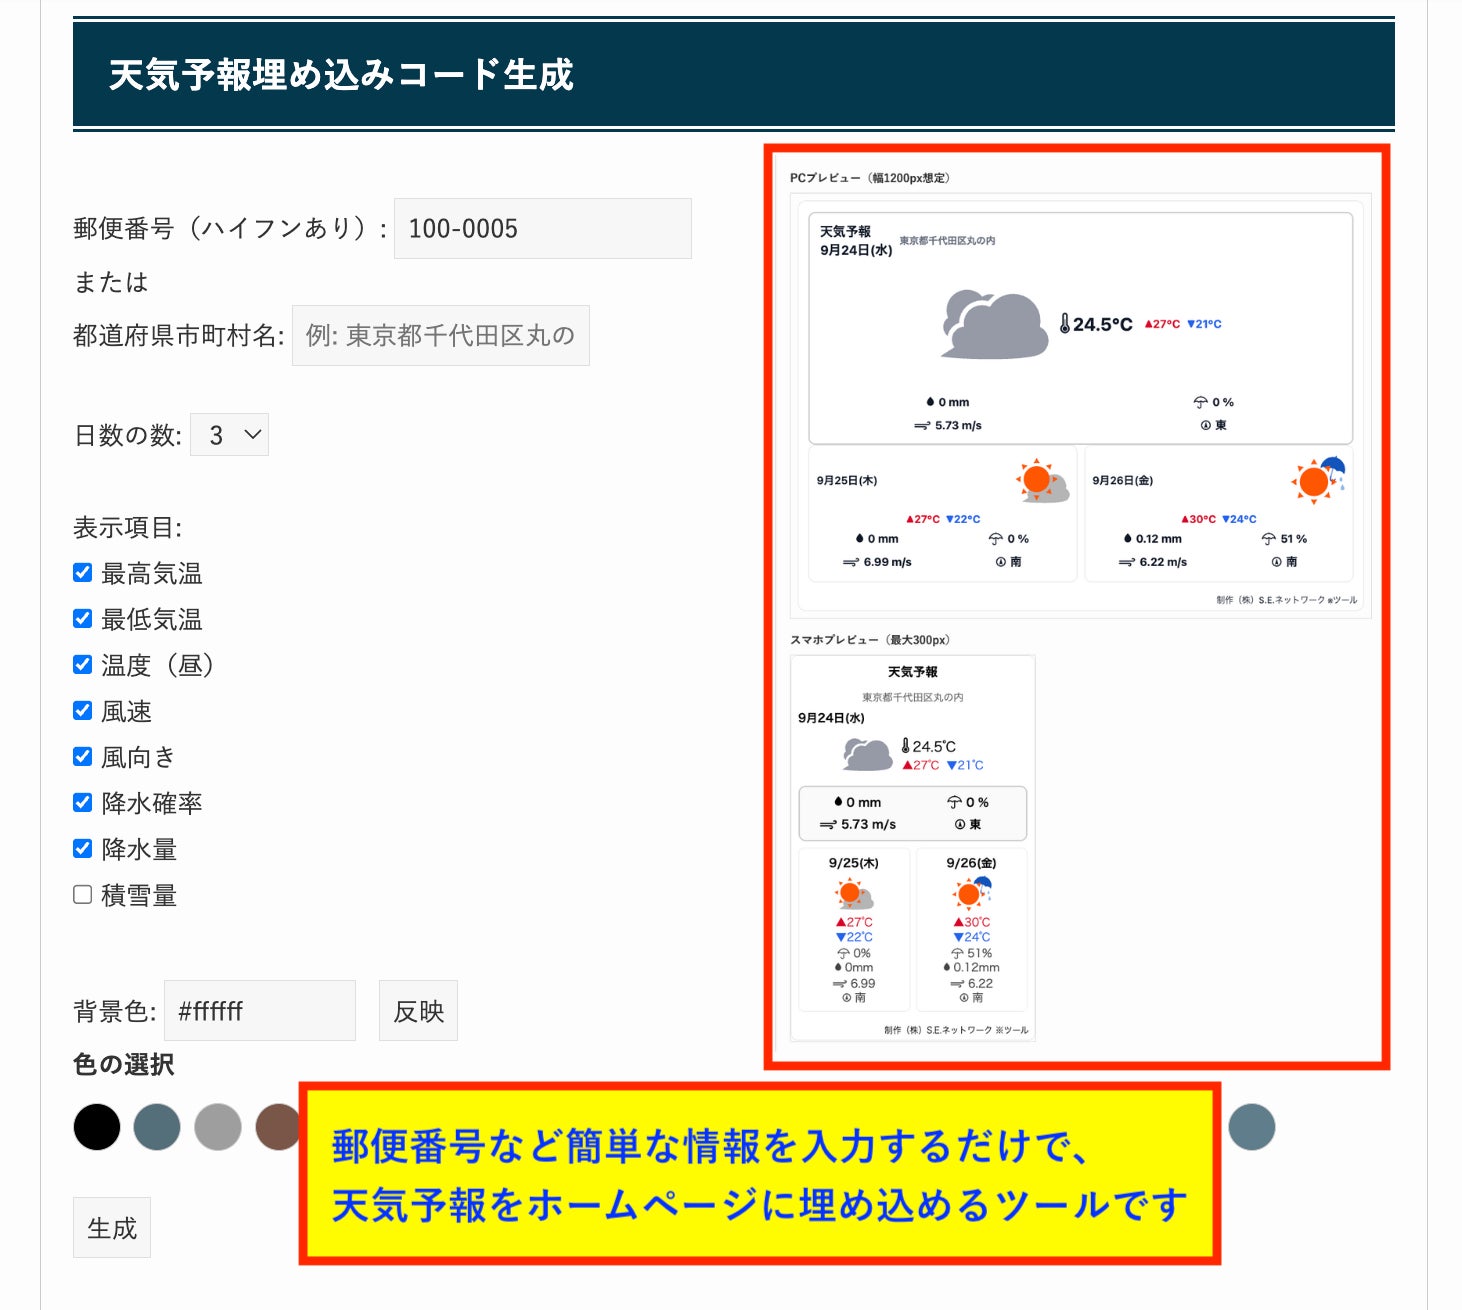Image resolution: width=1462 pixels, height=1310 pixels.
Task: Uncheck the 風速 option
Action: tap(83, 711)
